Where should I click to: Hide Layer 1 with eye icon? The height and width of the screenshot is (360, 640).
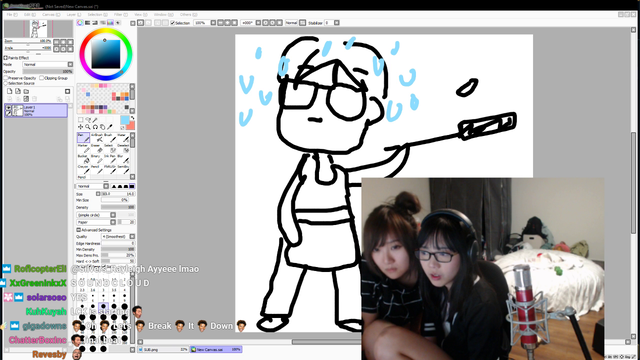pos(9,108)
